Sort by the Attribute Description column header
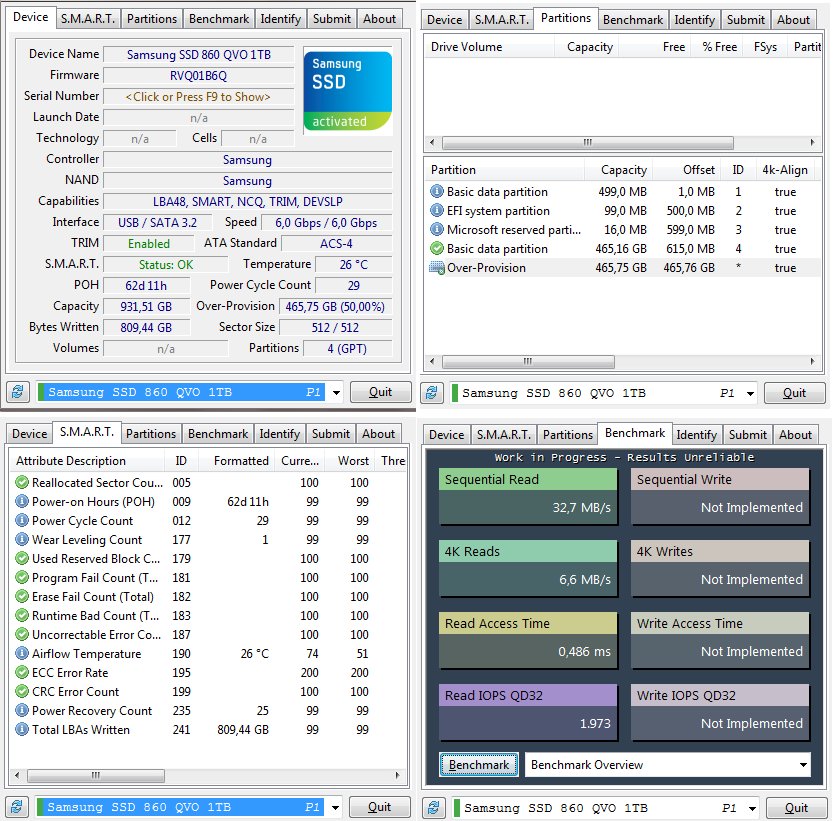The width and height of the screenshot is (833, 821). point(87,461)
